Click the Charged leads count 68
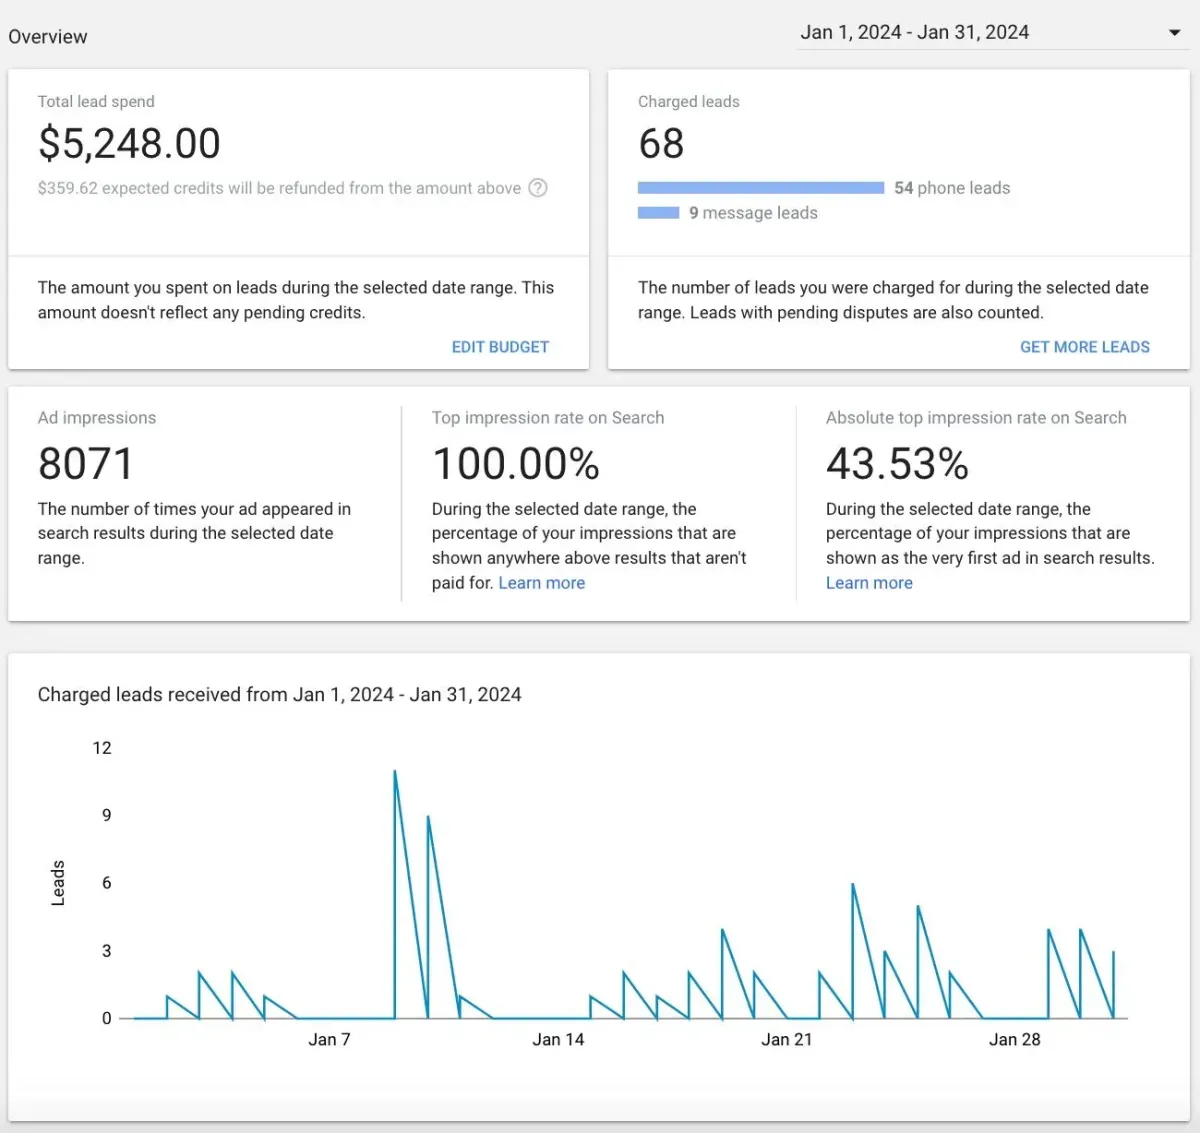1200x1133 pixels. click(661, 144)
